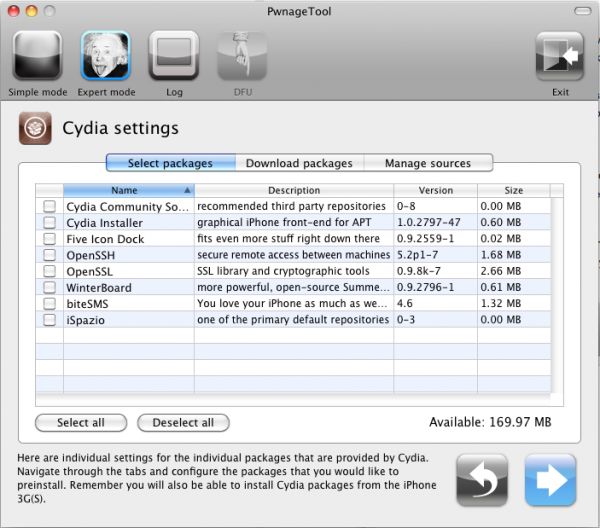Click the Cydia settings logo icon
Image resolution: width=600 pixels, height=528 pixels.
click(35, 128)
